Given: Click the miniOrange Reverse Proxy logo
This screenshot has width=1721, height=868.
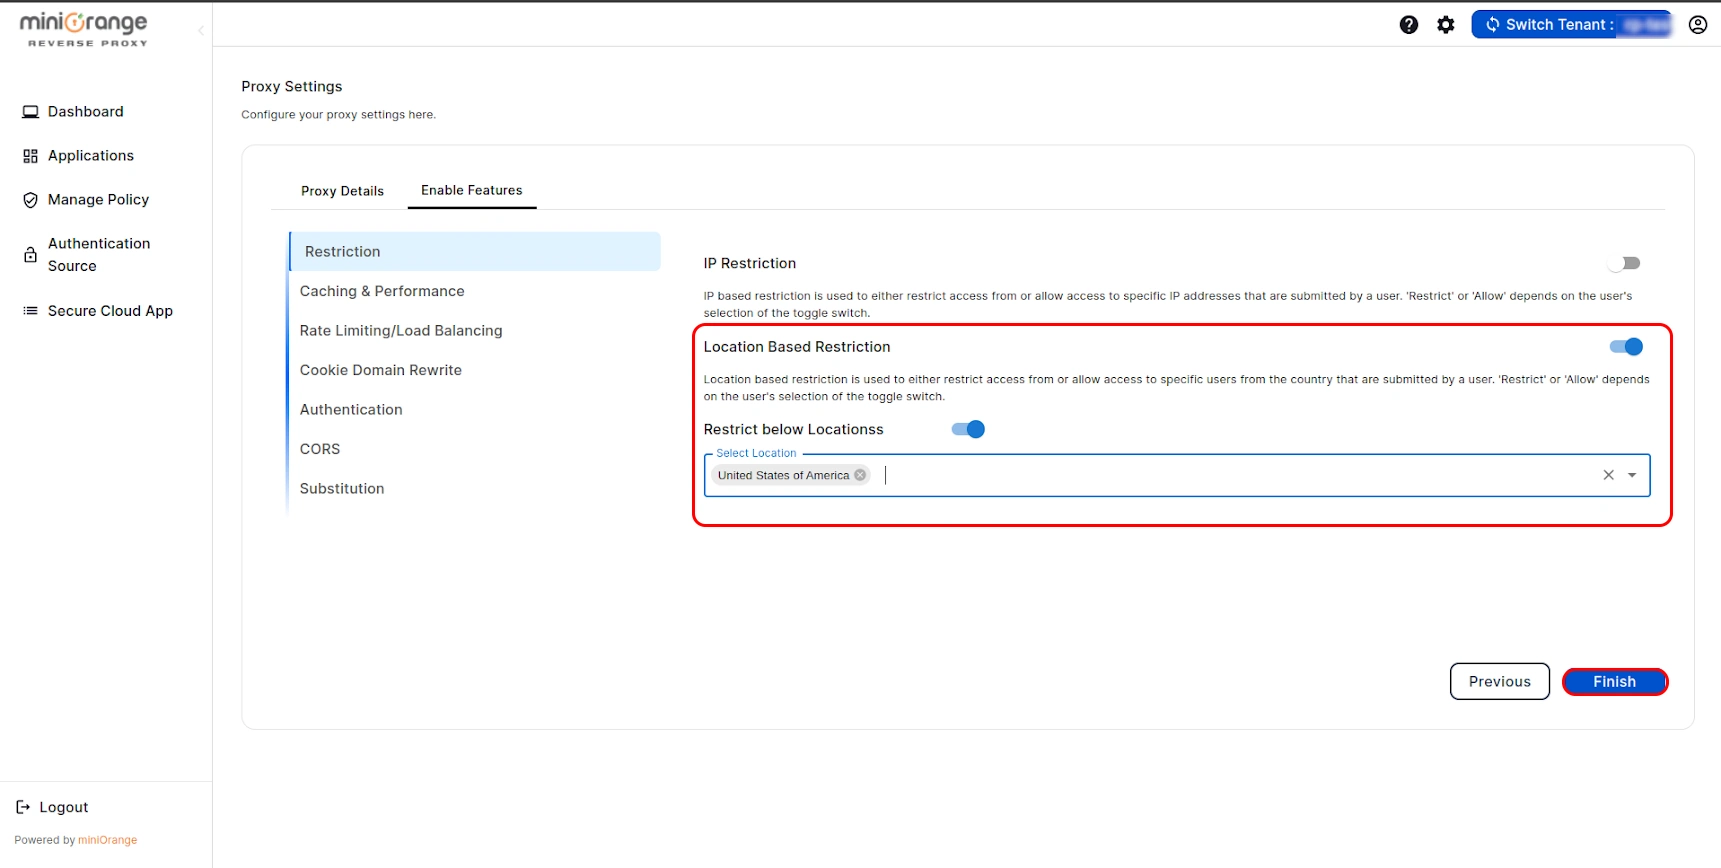Looking at the screenshot, I should (x=84, y=29).
